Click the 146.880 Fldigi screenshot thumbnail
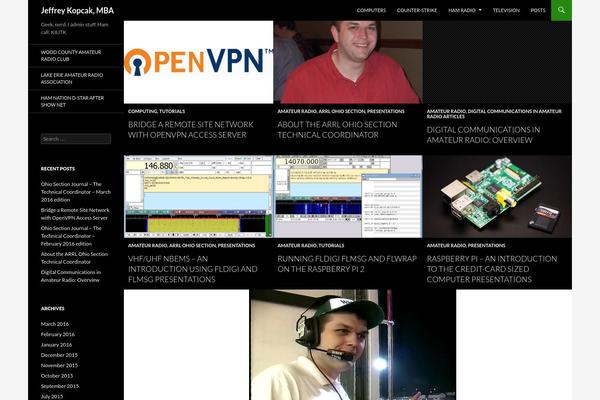Image resolution: width=600 pixels, height=400 pixels. tap(198, 196)
